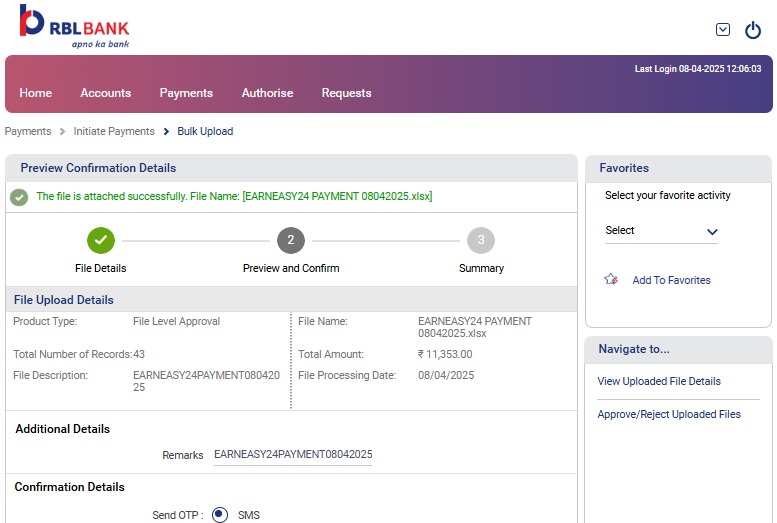Image resolution: width=777 pixels, height=523 pixels.
Task: Click the Add To Favorites link
Action: click(671, 280)
